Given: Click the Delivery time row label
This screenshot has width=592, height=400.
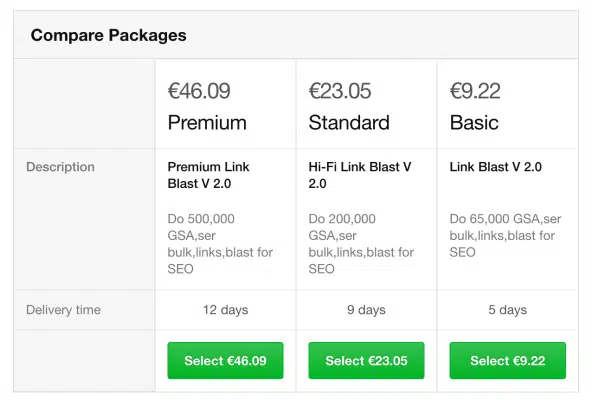Looking at the screenshot, I should click(x=63, y=310).
